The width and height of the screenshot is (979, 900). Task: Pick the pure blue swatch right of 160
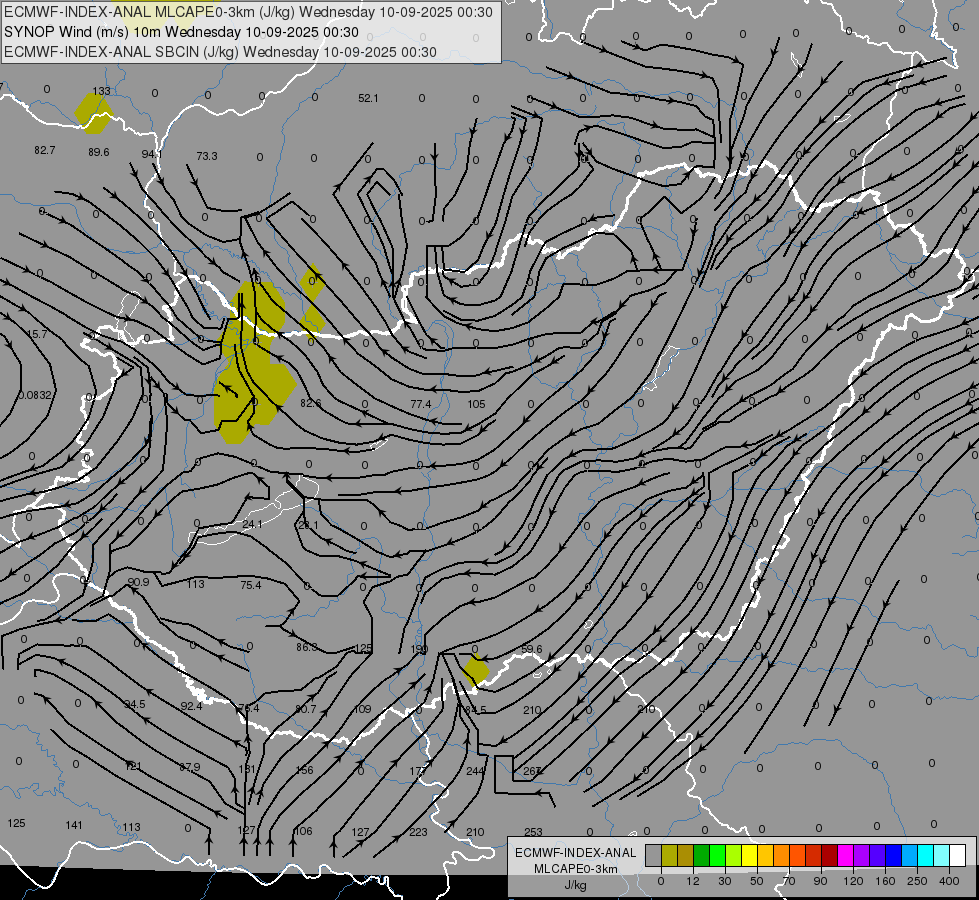pyautogui.click(x=893, y=855)
